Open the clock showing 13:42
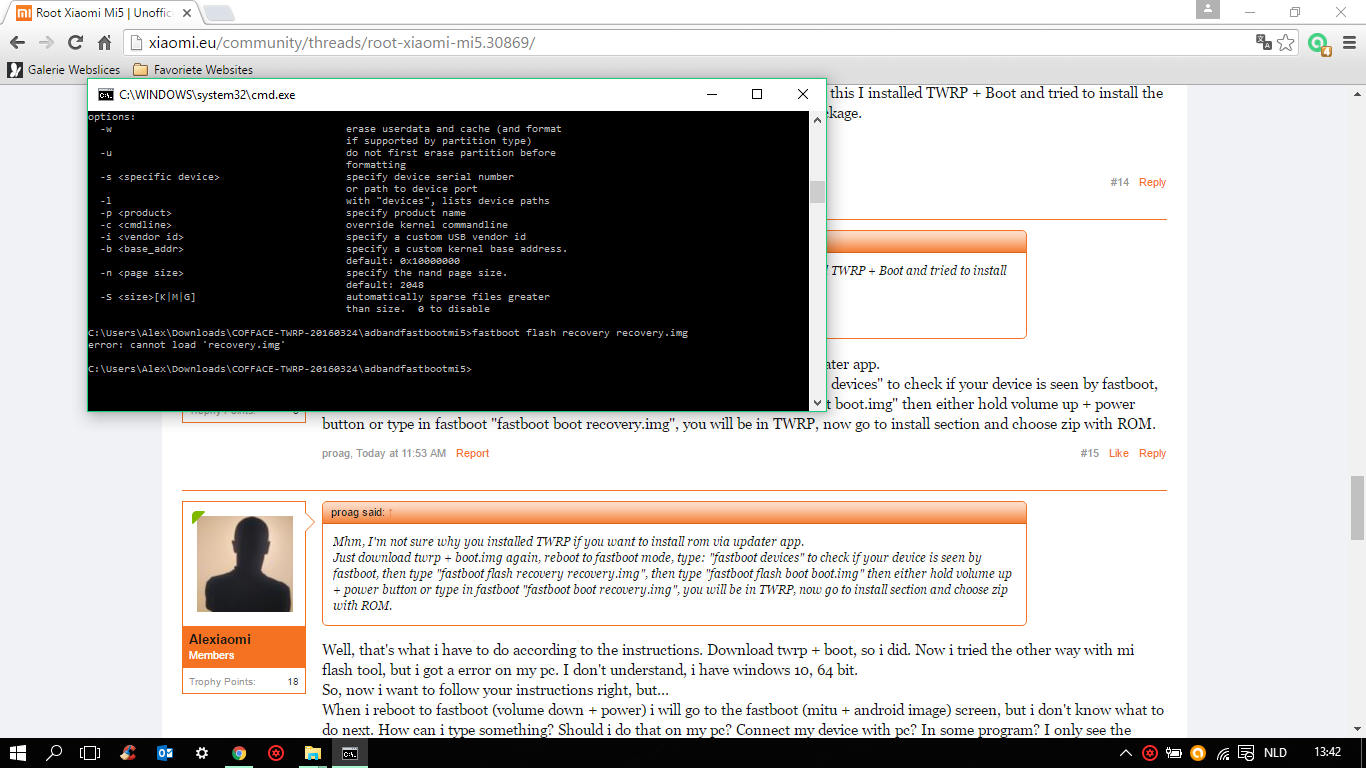Screen dimensions: 1366x768 1327,753
